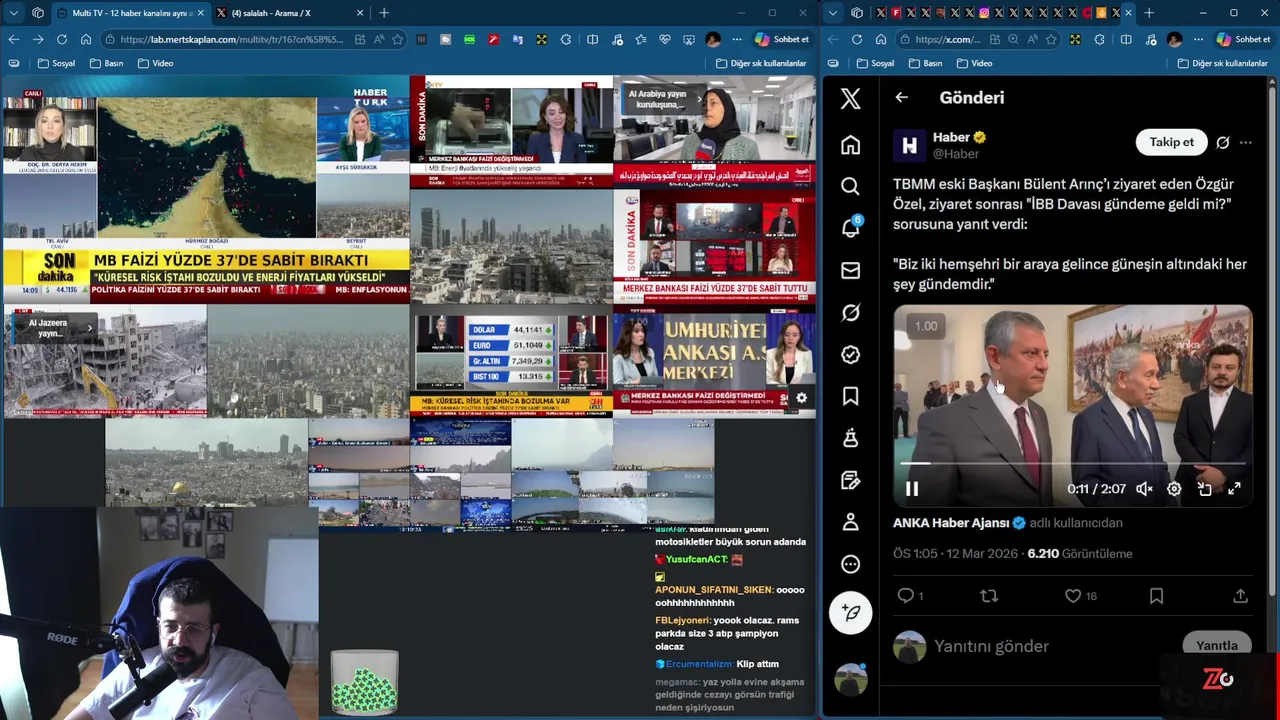Open ANKA Haber Ajansı profile link
The height and width of the screenshot is (720, 1280).
(951, 523)
